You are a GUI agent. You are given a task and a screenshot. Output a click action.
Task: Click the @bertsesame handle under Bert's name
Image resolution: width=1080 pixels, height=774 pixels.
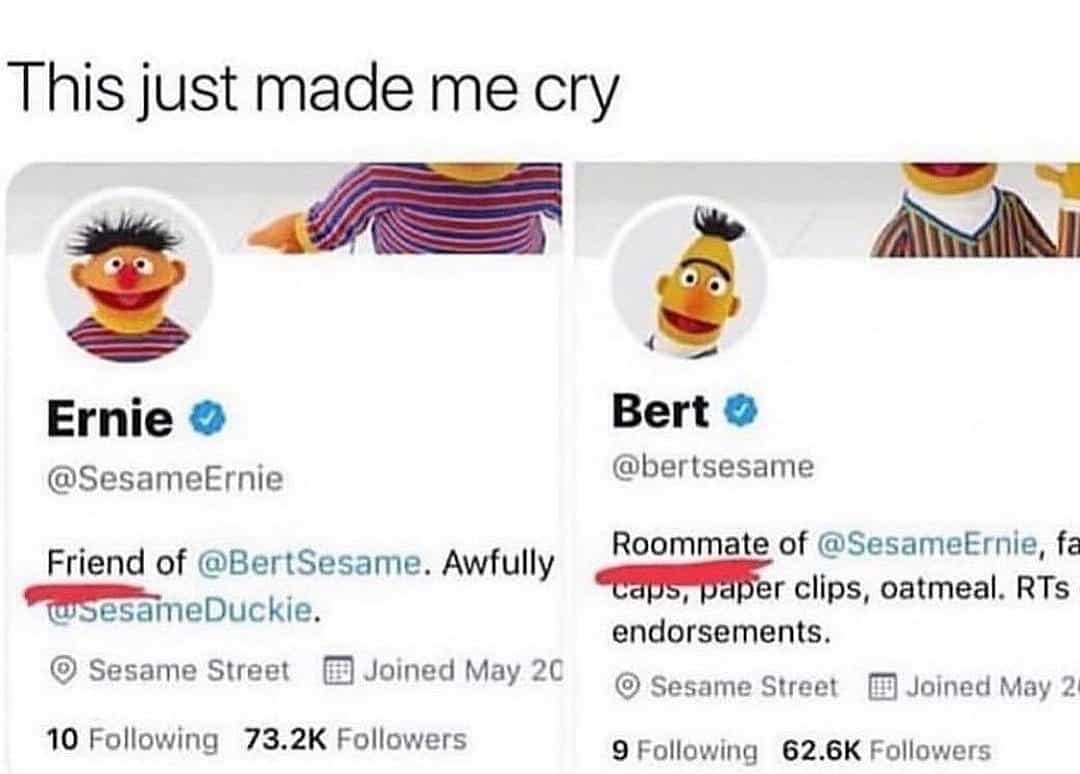pyautogui.click(x=713, y=466)
